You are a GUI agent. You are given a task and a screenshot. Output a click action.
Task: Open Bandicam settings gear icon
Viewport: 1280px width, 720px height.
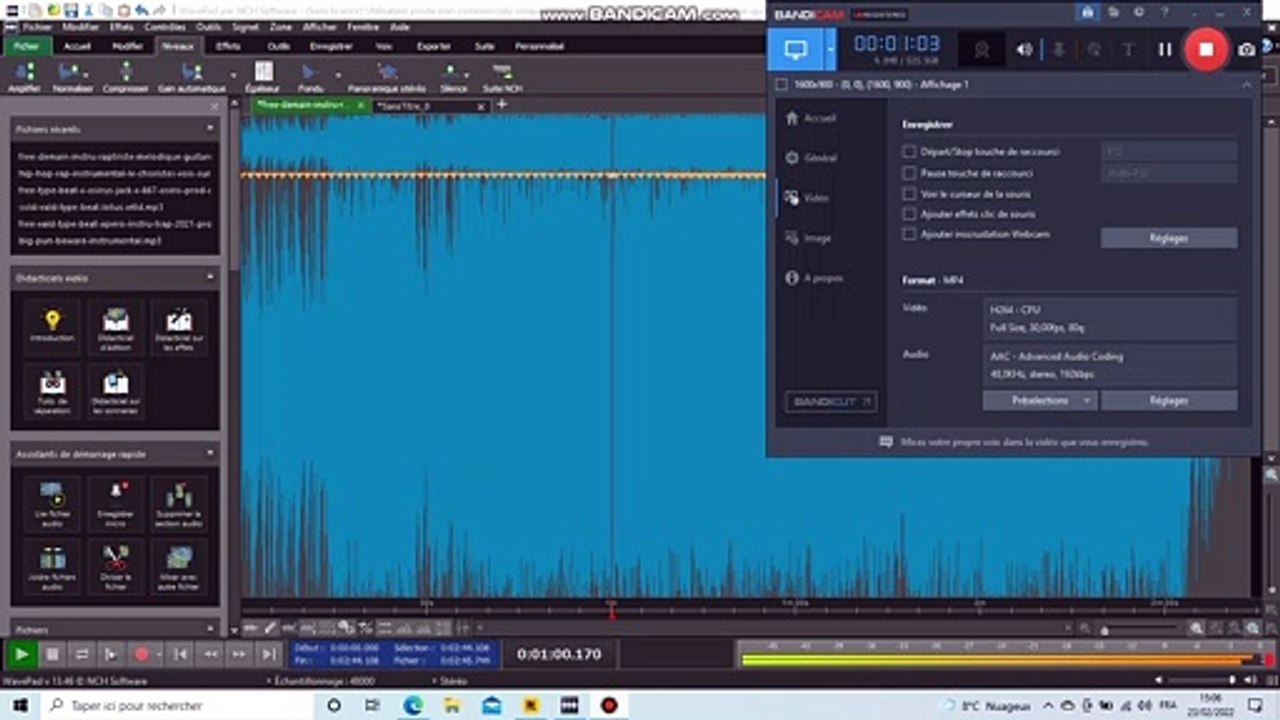pos(1138,13)
